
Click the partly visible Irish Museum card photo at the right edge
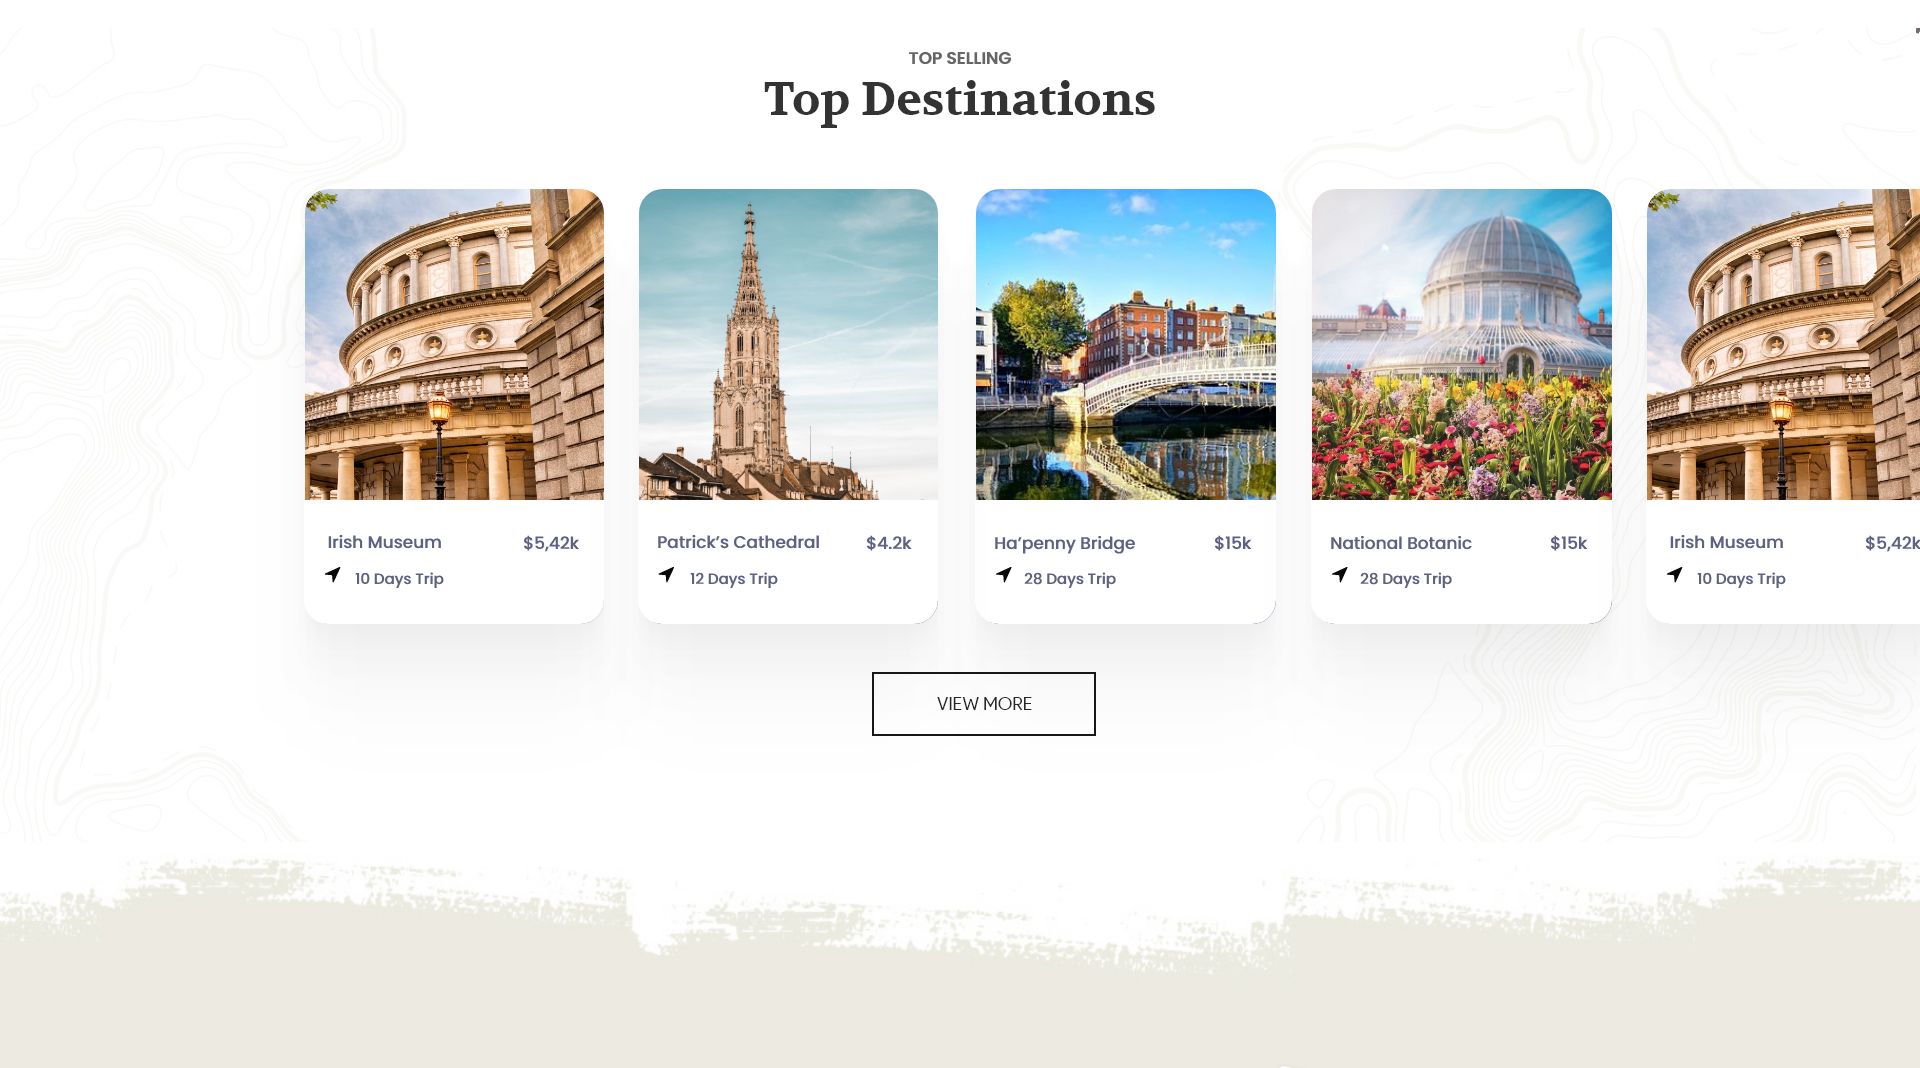(x=1783, y=344)
